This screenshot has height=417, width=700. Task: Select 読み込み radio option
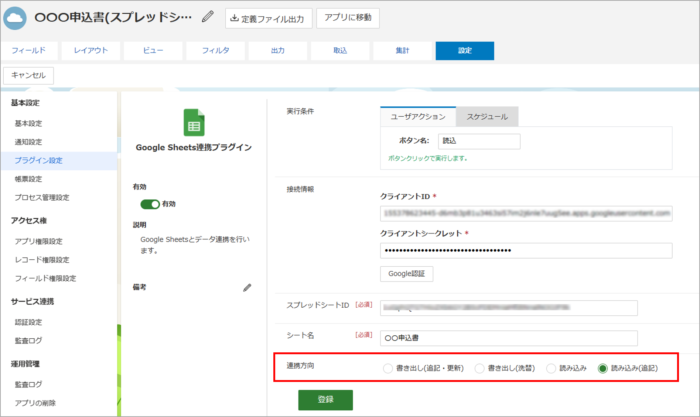coord(551,368)
